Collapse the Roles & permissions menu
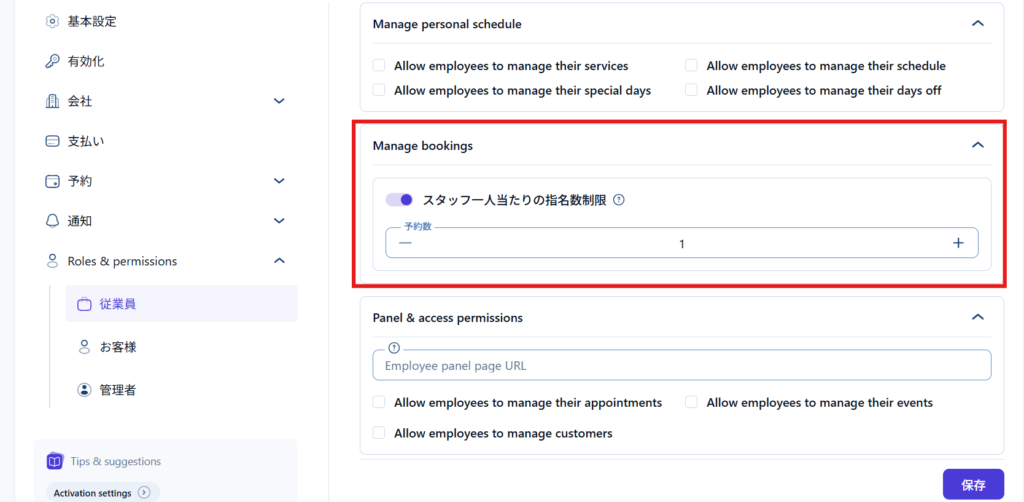Image resolution: width=1024 pixels, height=502 pixels. coord(279,261)
